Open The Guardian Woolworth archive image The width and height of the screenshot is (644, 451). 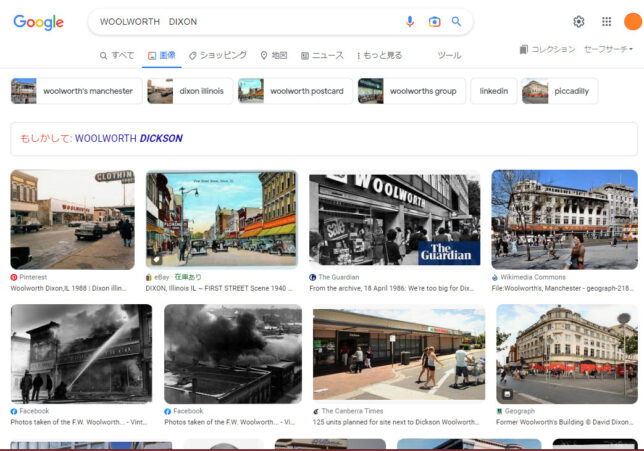coord(394,220)
